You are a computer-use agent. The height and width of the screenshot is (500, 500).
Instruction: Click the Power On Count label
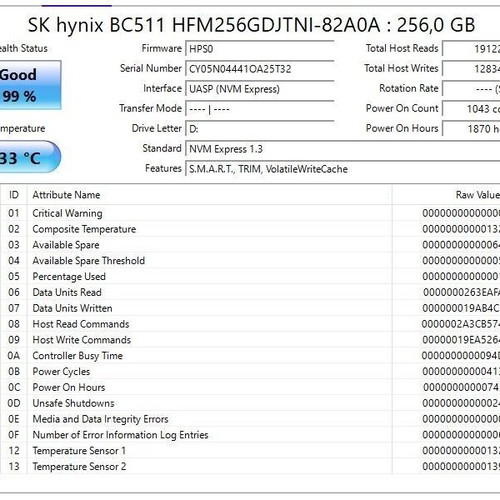[x=402, y=108]
